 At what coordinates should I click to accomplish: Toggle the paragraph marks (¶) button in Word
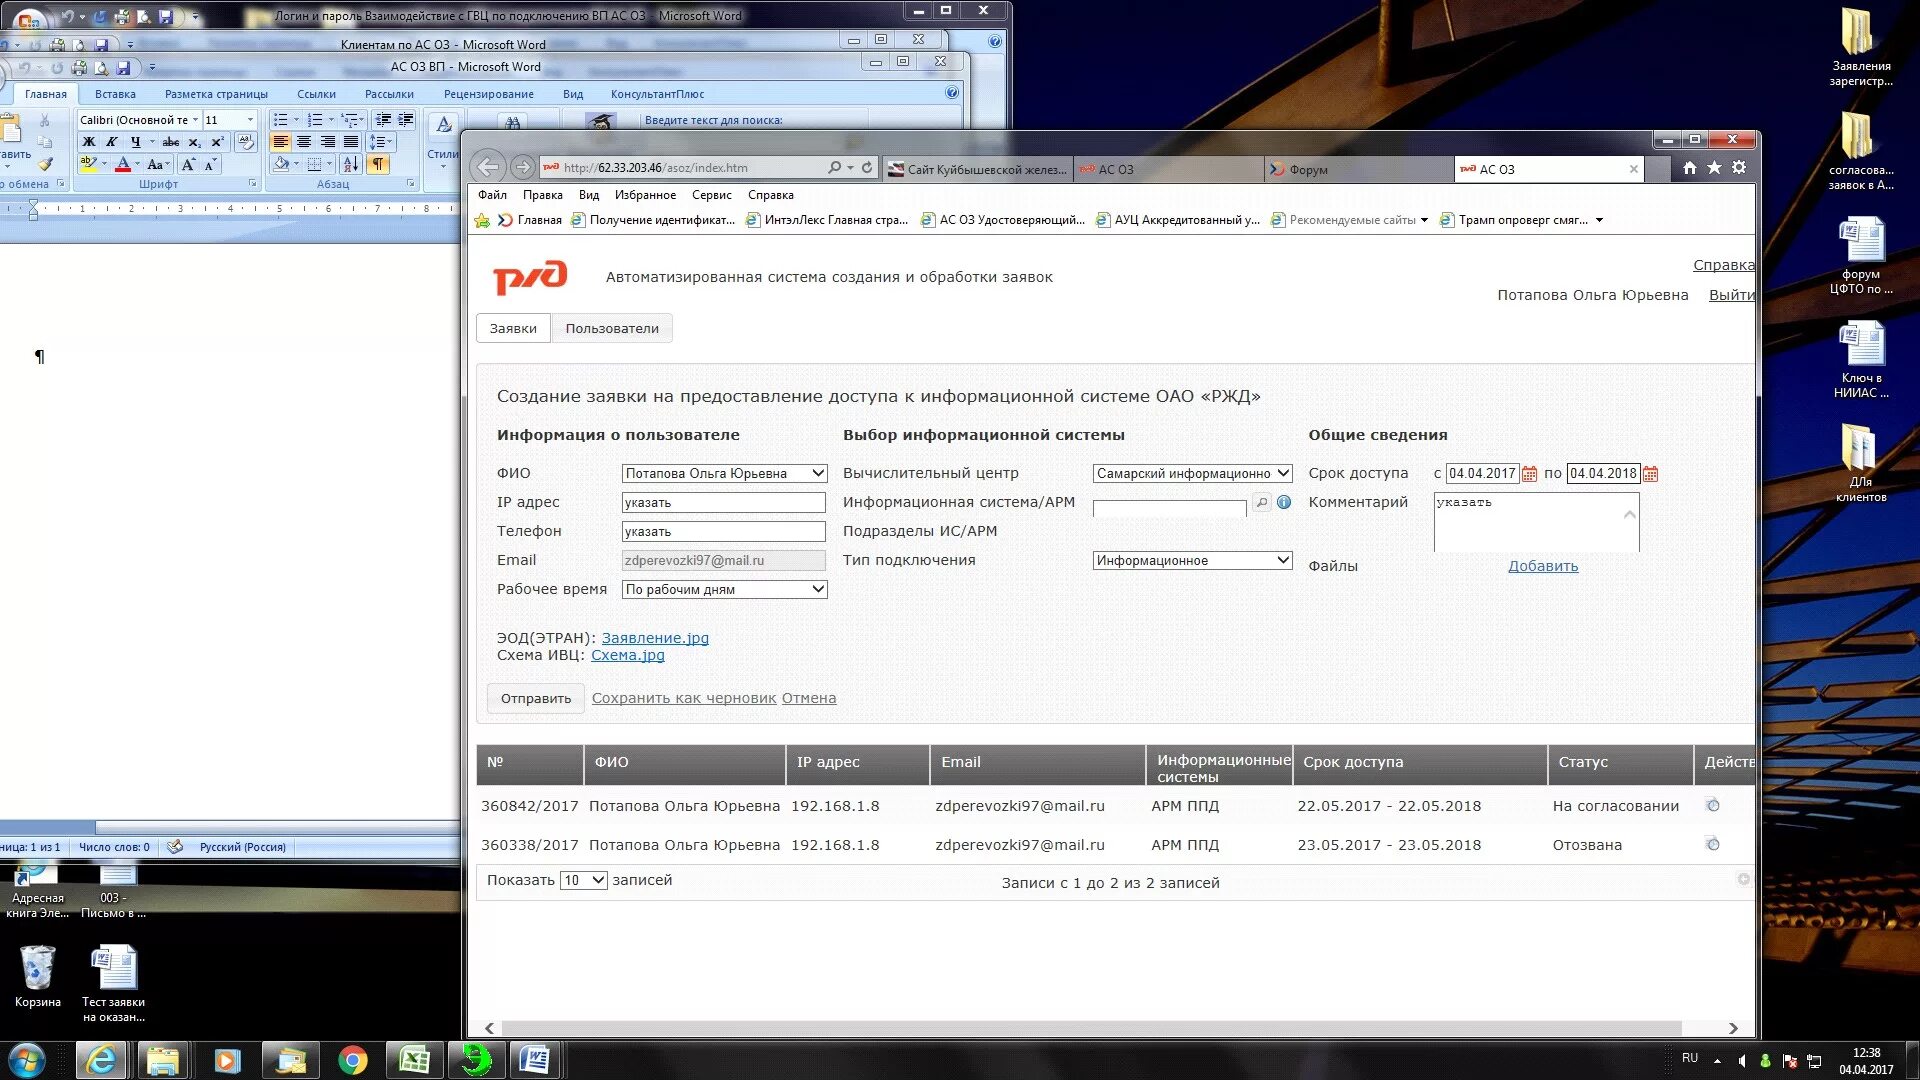378,164
